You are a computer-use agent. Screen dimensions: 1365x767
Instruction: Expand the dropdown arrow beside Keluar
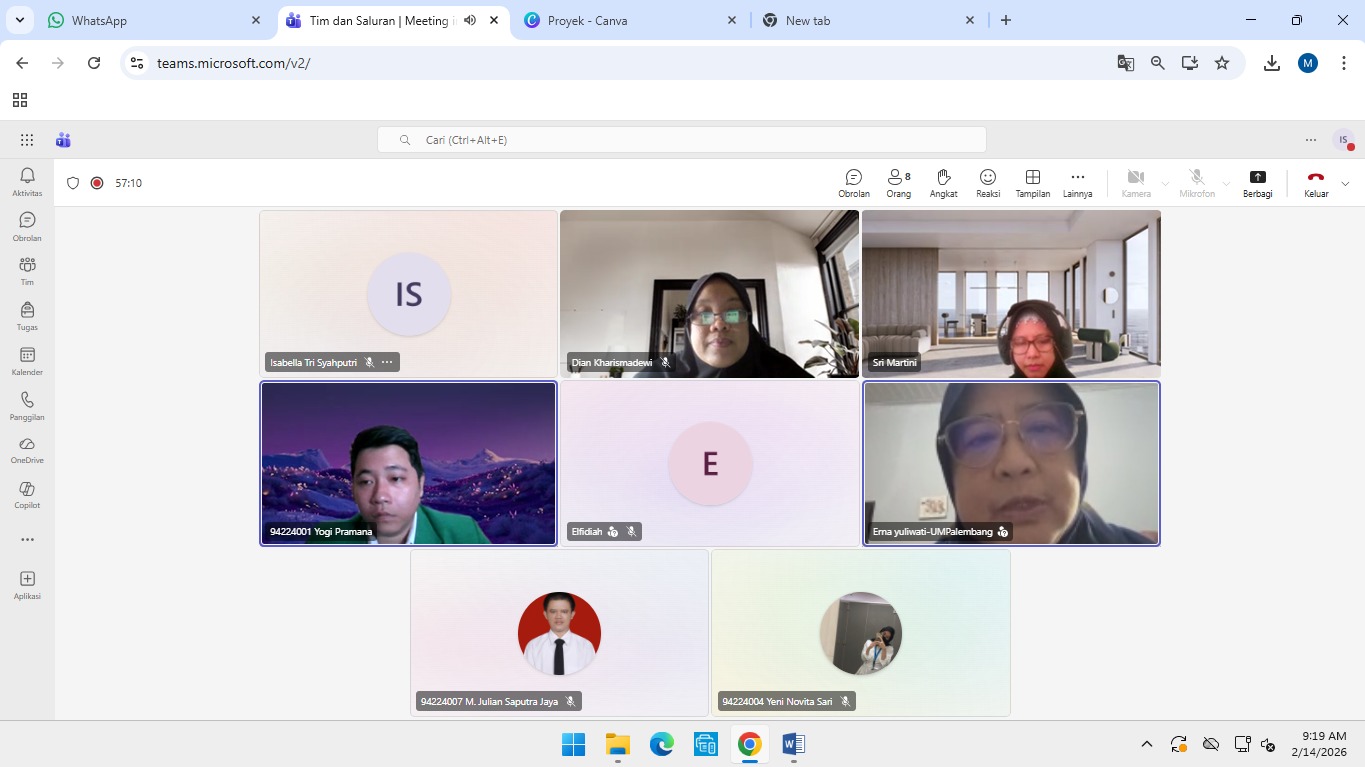click(1345, 184)
